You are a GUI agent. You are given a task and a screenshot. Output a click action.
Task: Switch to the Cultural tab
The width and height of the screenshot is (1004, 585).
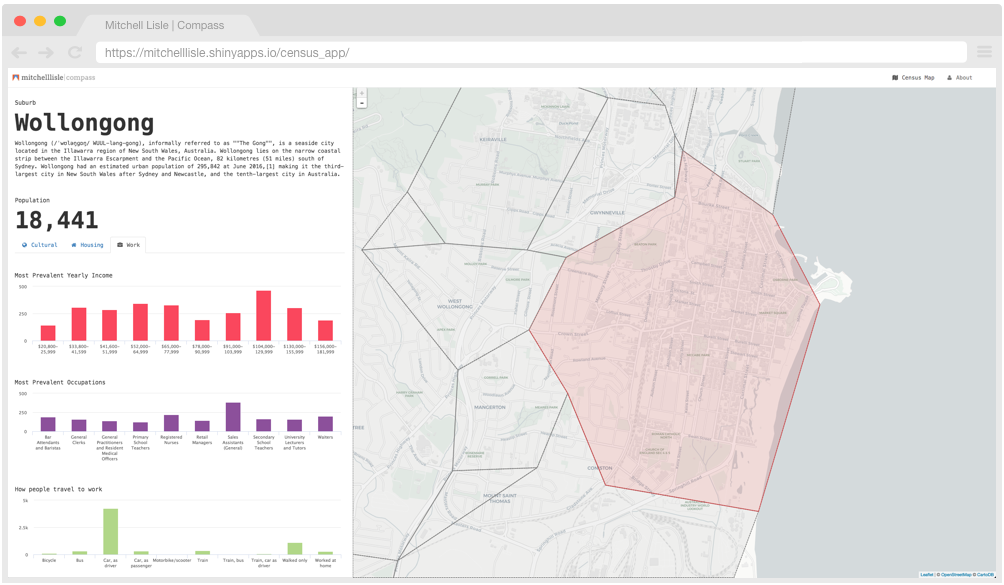click(44, 245)
